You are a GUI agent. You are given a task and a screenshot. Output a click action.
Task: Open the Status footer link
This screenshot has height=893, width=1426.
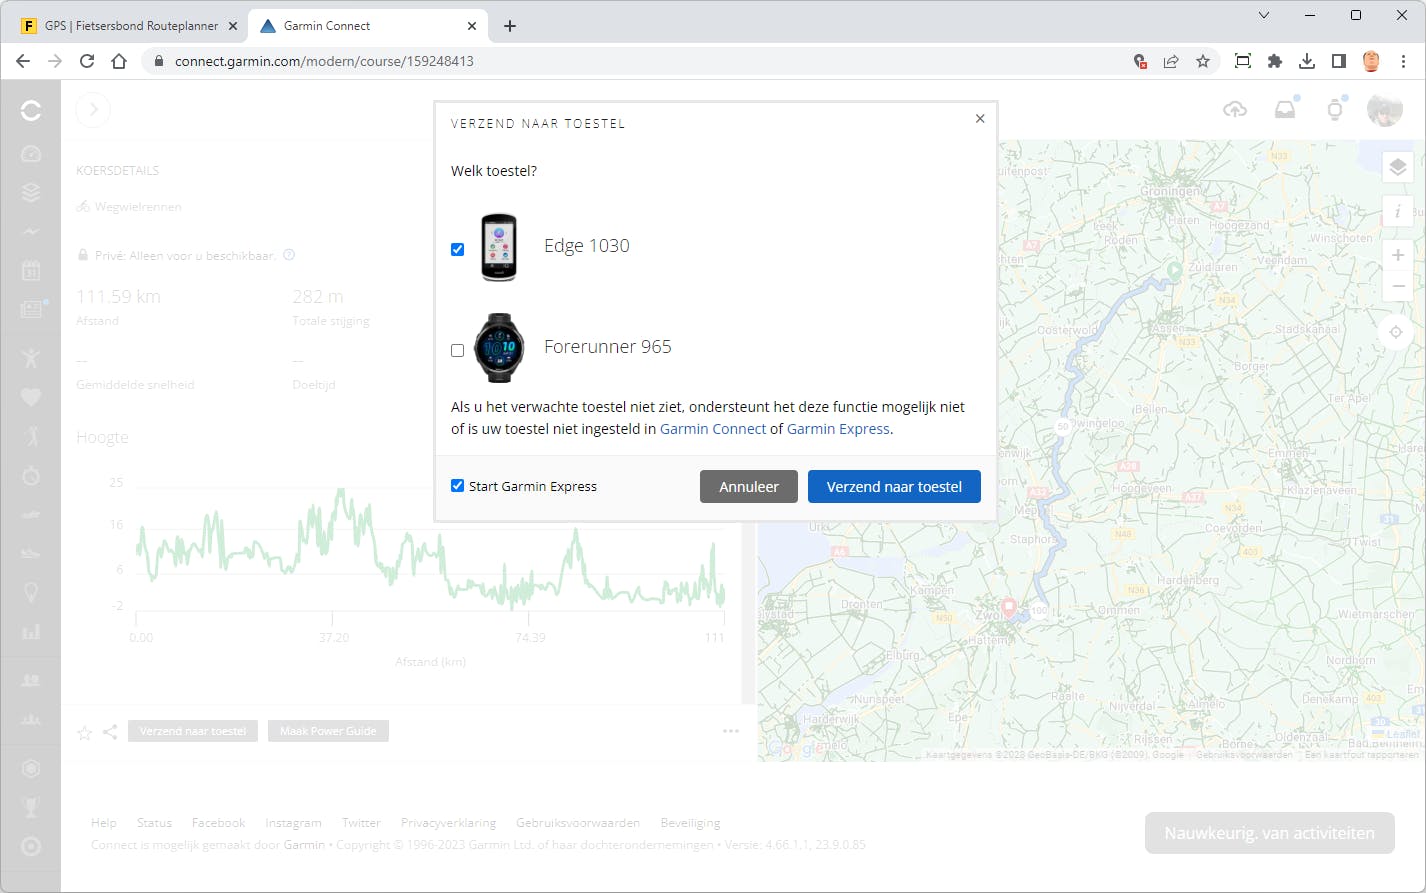point(154,823)
